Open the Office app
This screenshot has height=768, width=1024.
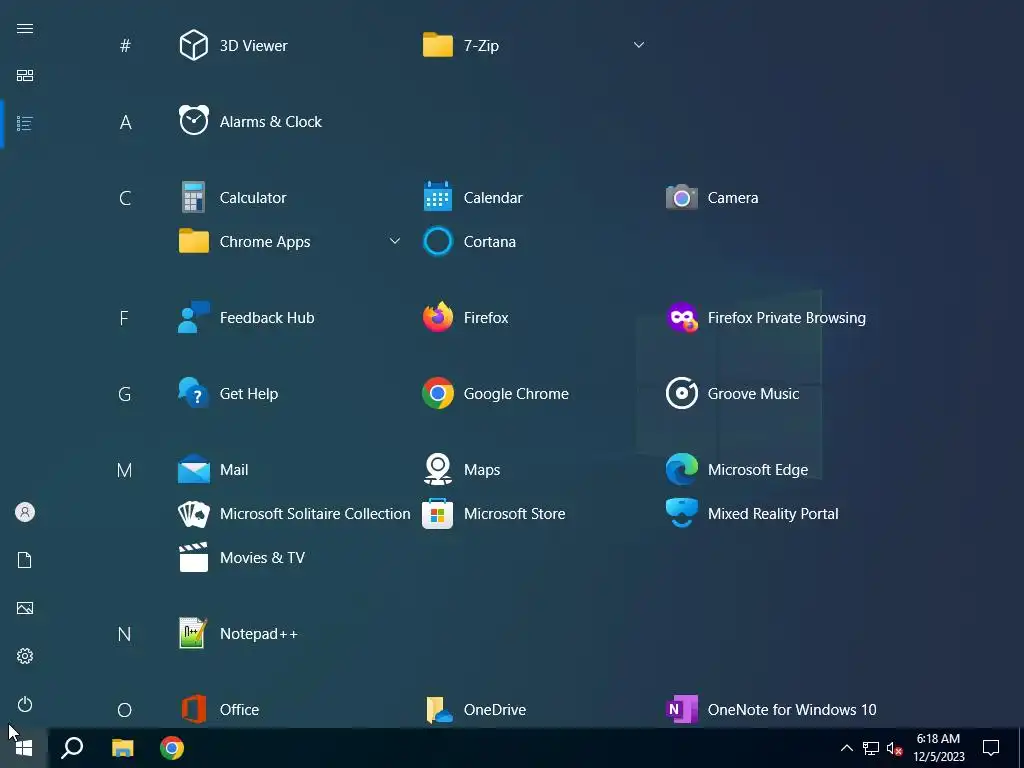[x=219, y=709]
